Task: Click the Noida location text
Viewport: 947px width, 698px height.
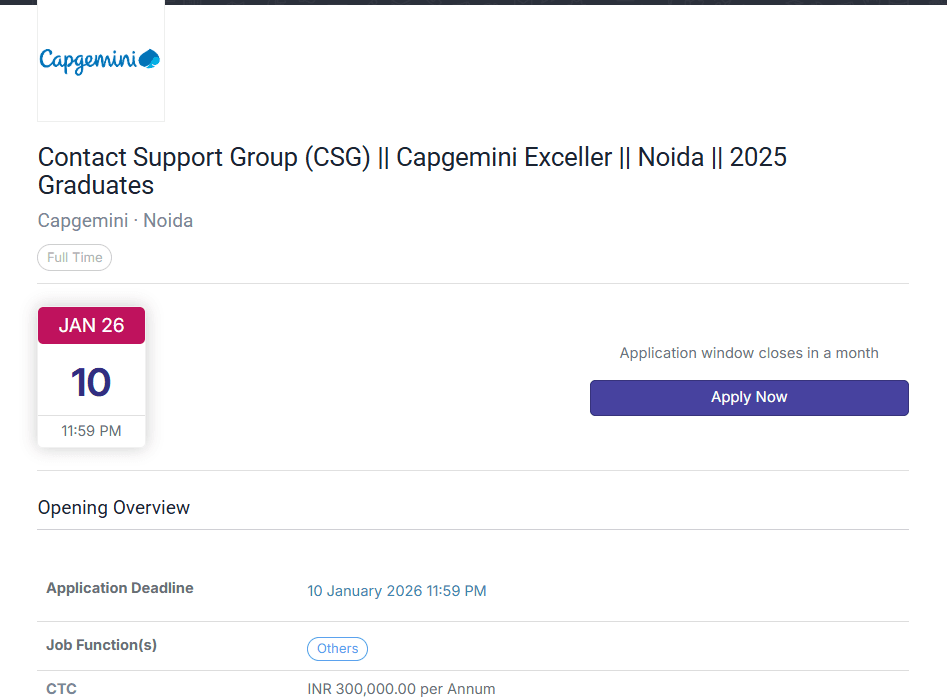Action: pos(167,220)
